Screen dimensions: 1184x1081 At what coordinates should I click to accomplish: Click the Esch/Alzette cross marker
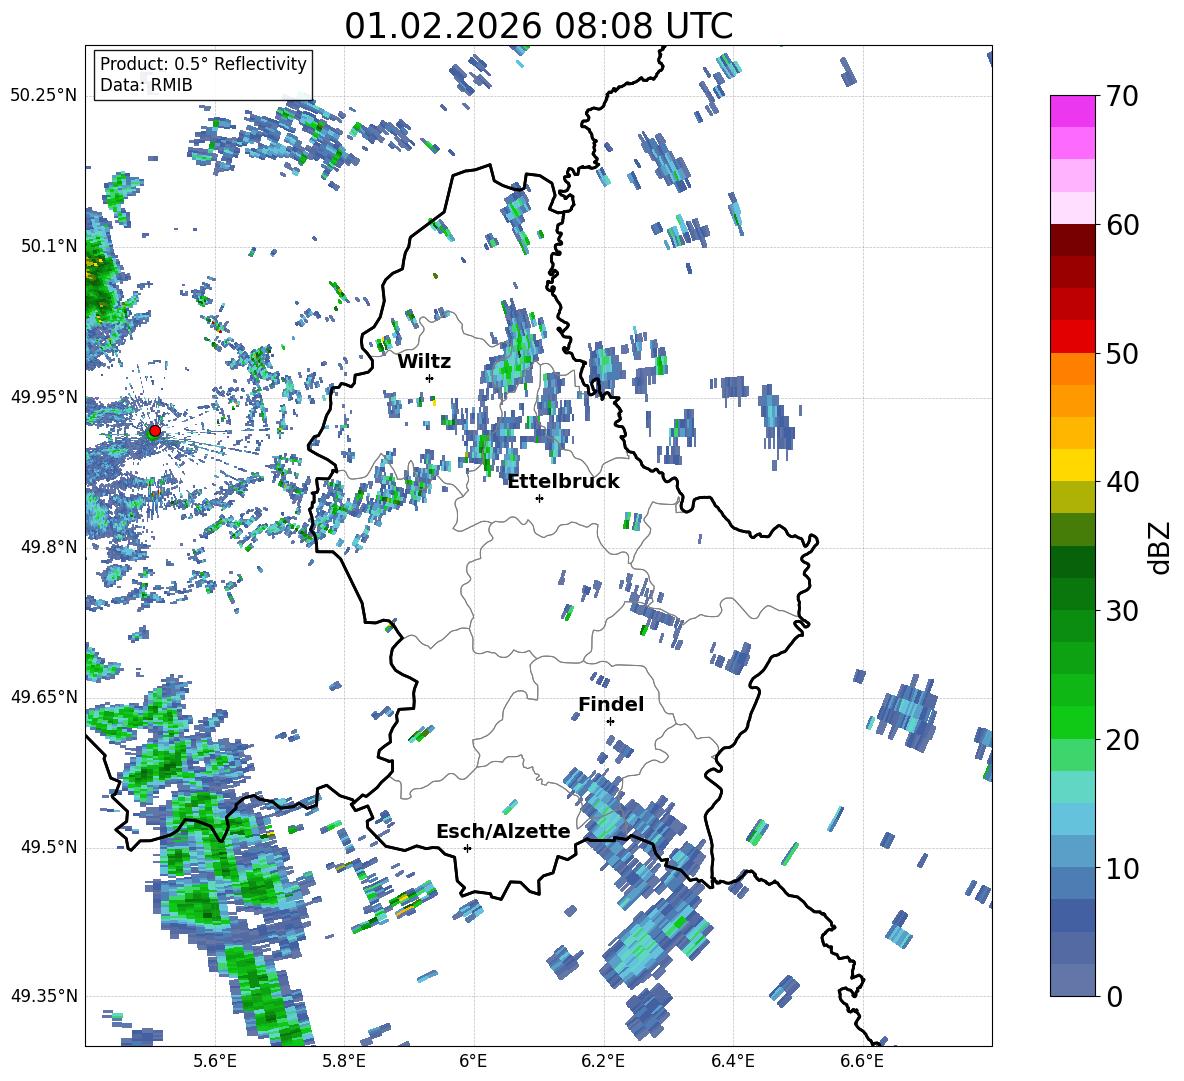click(467, 848)
